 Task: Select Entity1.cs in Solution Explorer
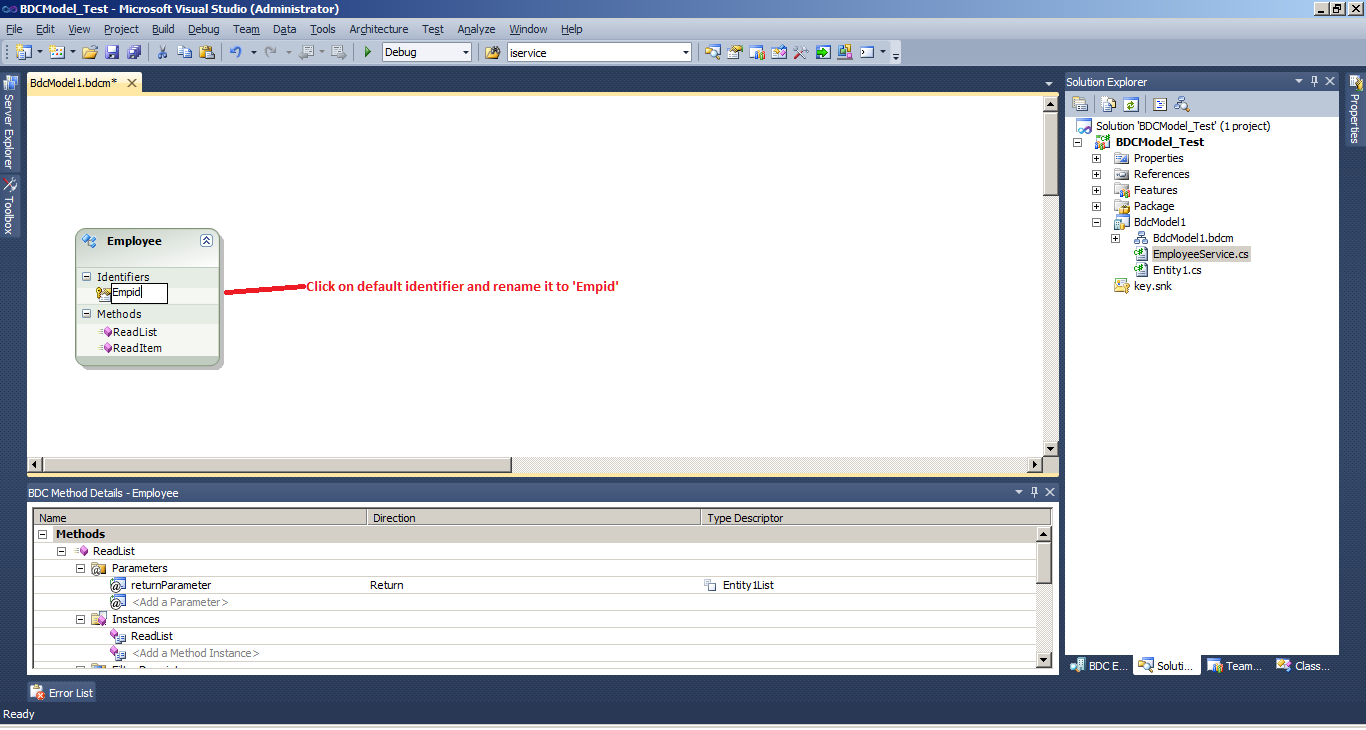click(1177, 270)
